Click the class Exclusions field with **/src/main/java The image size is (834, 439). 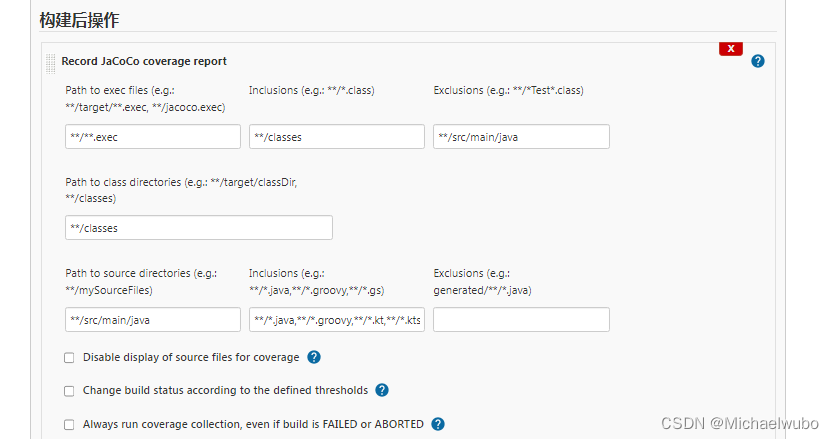point(521,137)
